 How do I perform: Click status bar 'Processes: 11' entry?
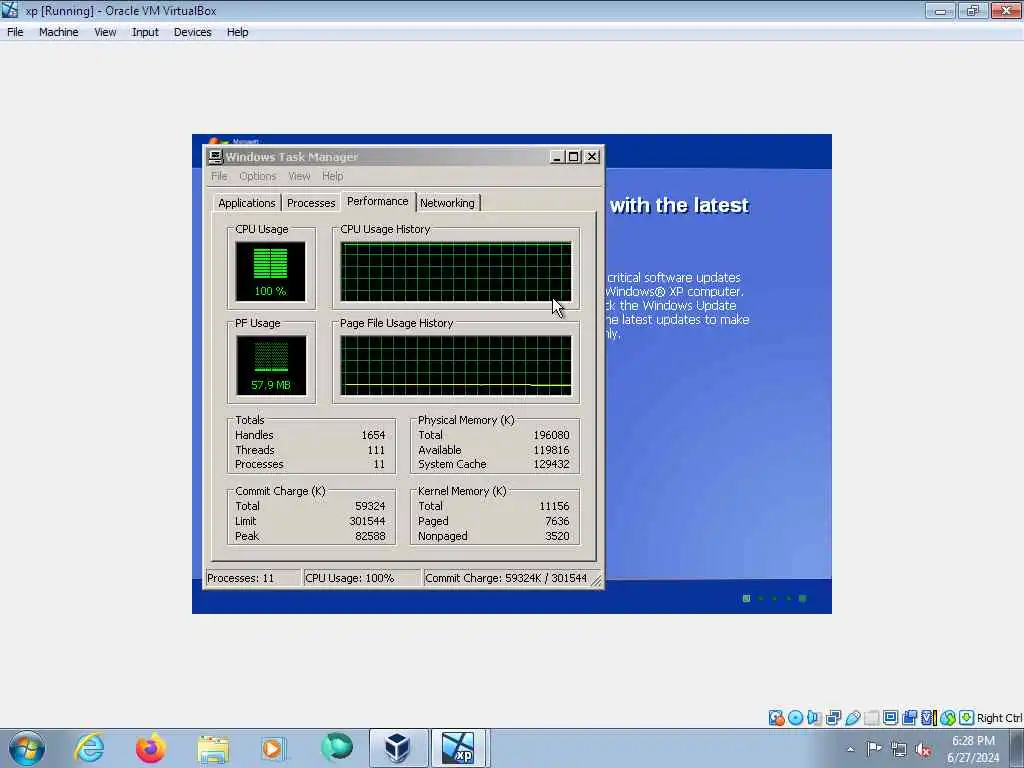(x=253, y=578)
